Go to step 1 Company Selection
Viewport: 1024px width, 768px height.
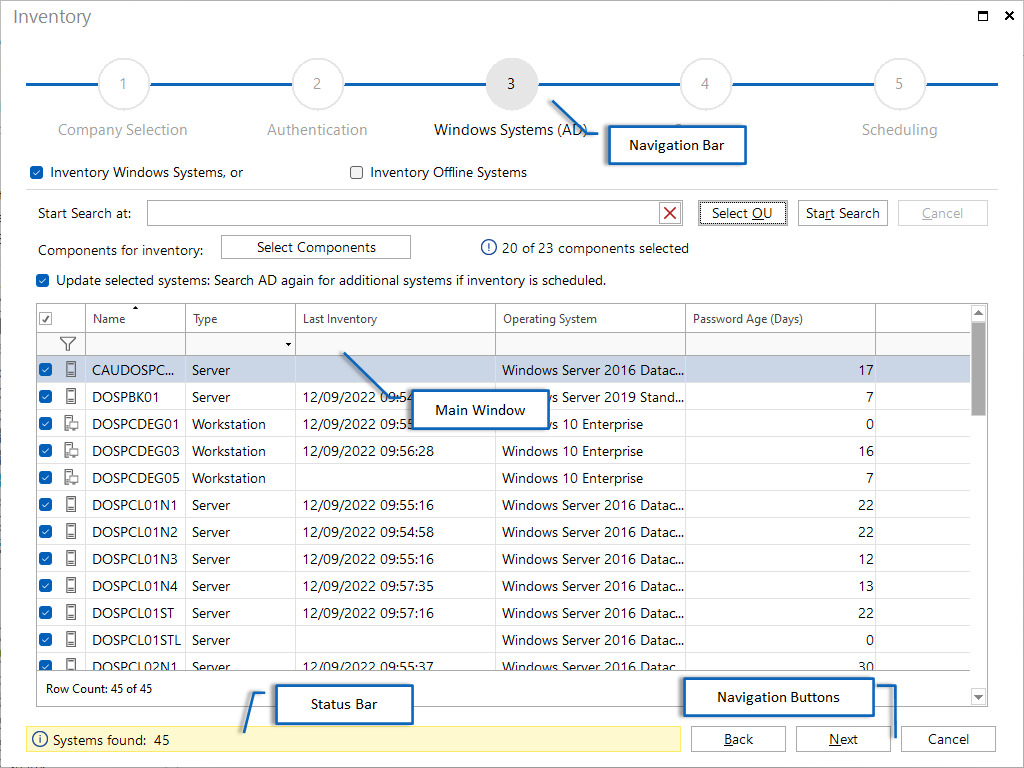[123, 84]
